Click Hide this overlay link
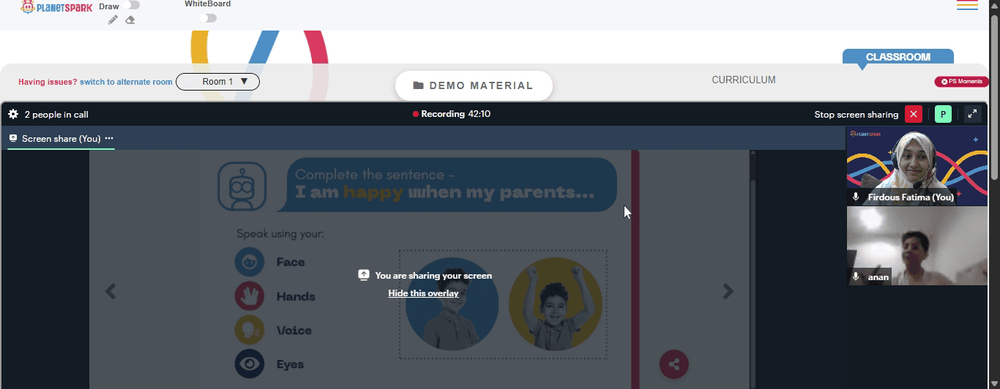The image size is (1000, 389). tap(423, 293)
